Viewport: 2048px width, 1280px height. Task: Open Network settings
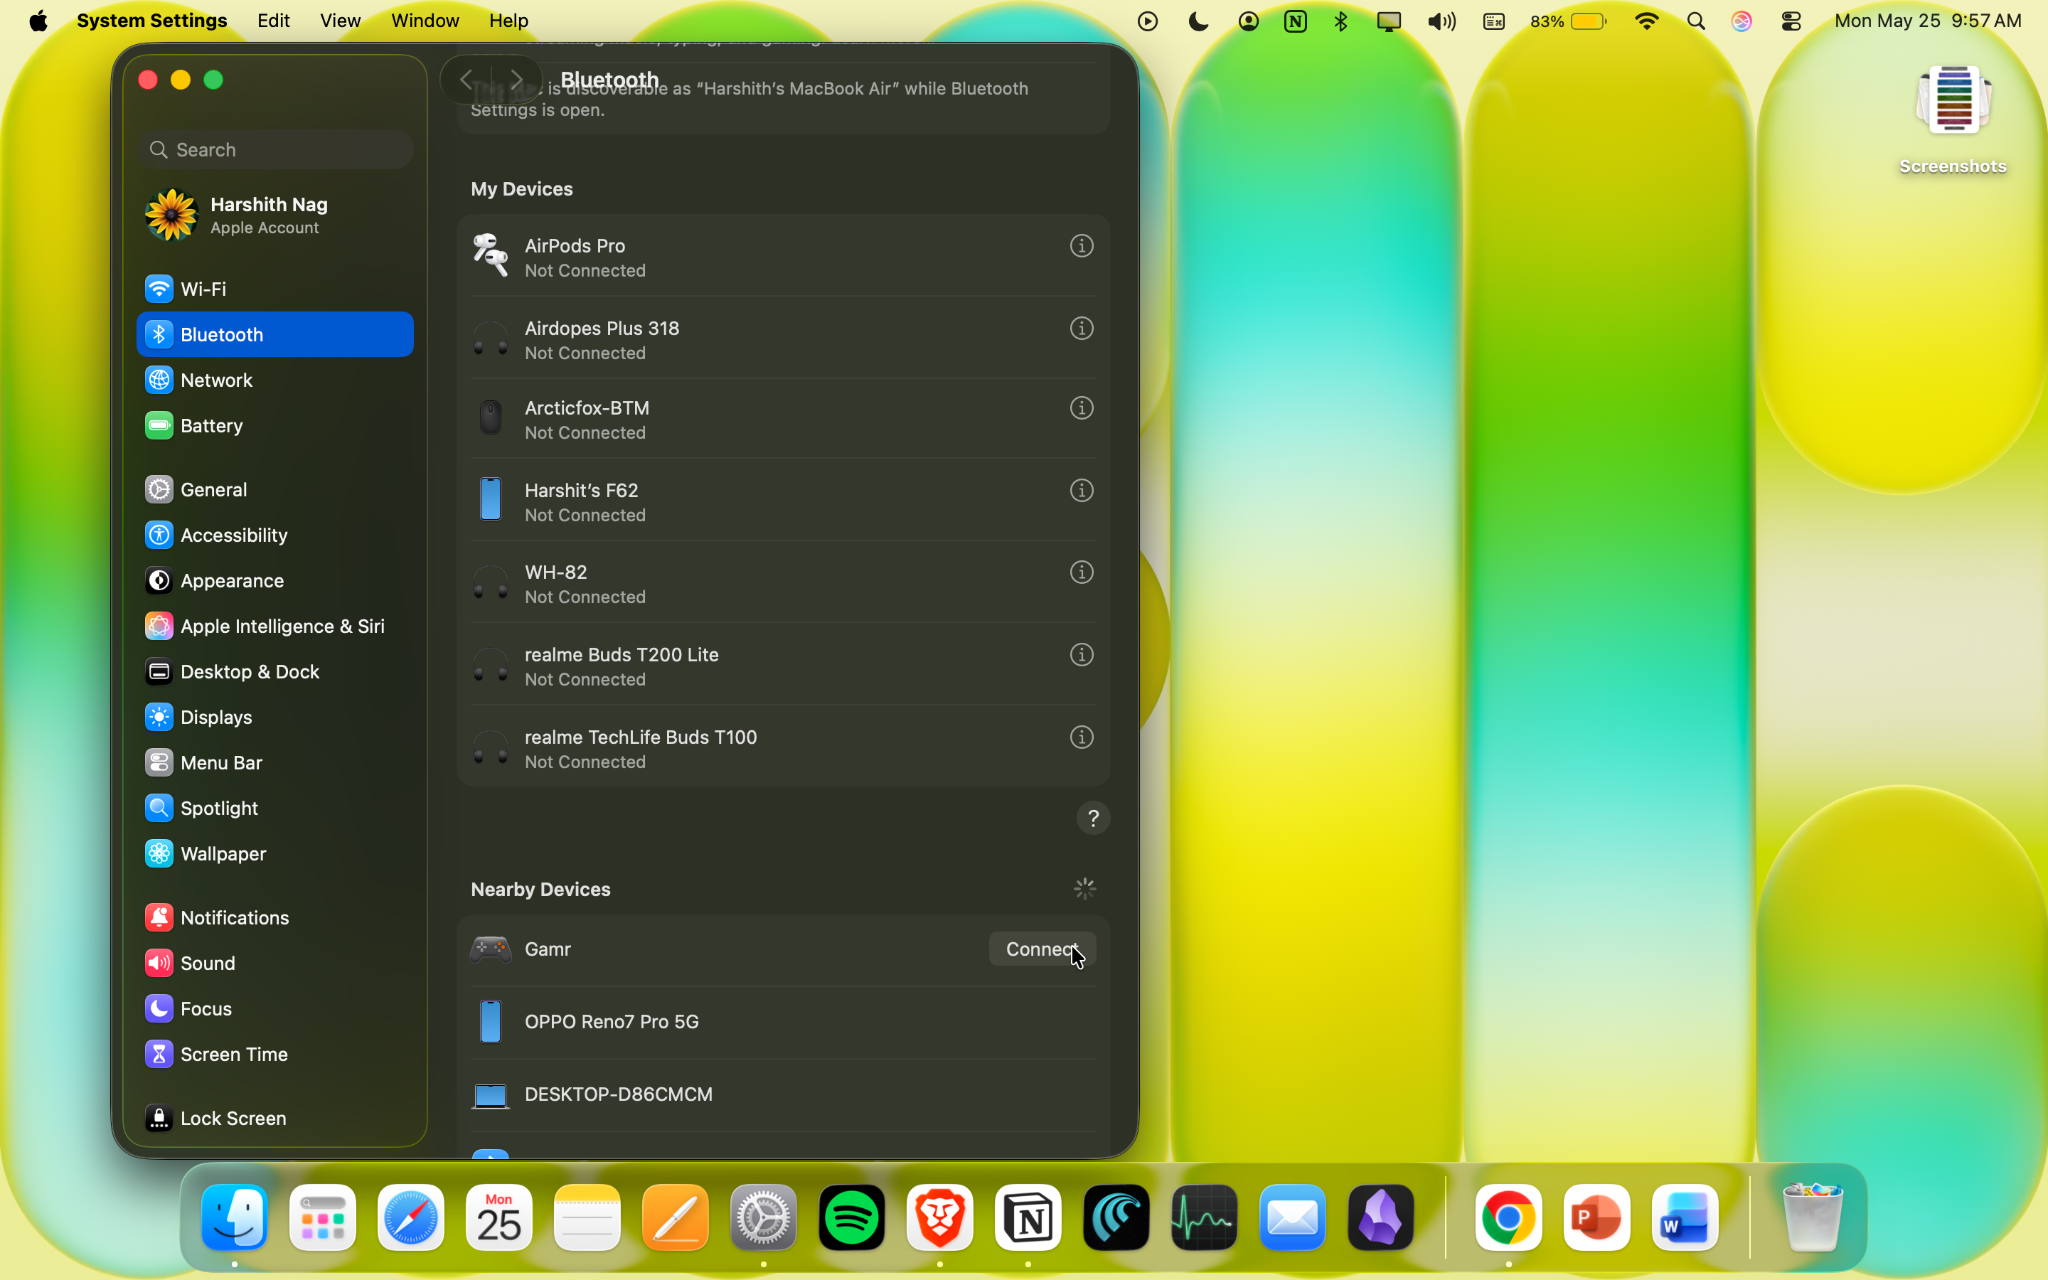click(x=275, y=380)
